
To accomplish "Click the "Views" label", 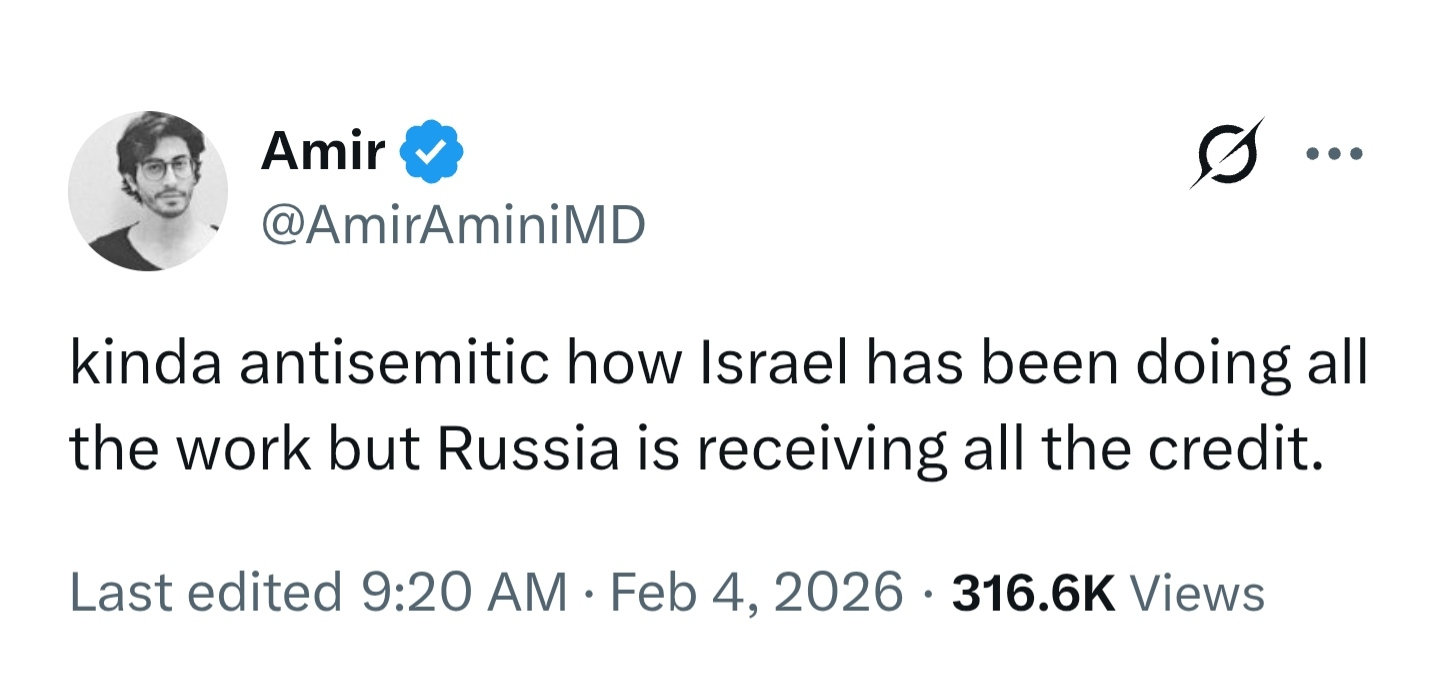I will (1196, 593).
